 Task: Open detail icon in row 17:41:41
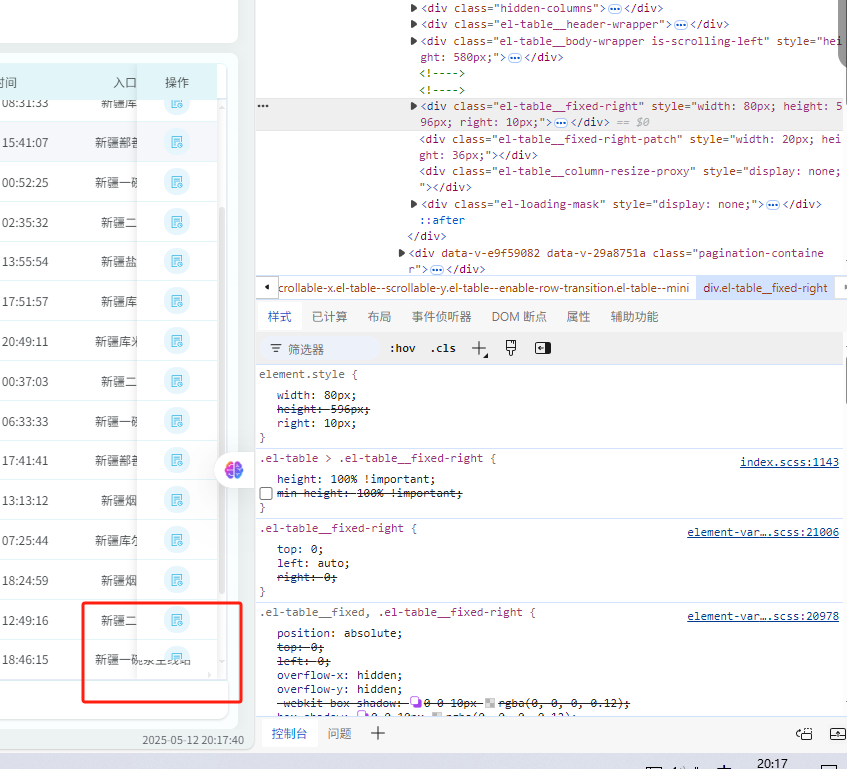pos(177,461)
